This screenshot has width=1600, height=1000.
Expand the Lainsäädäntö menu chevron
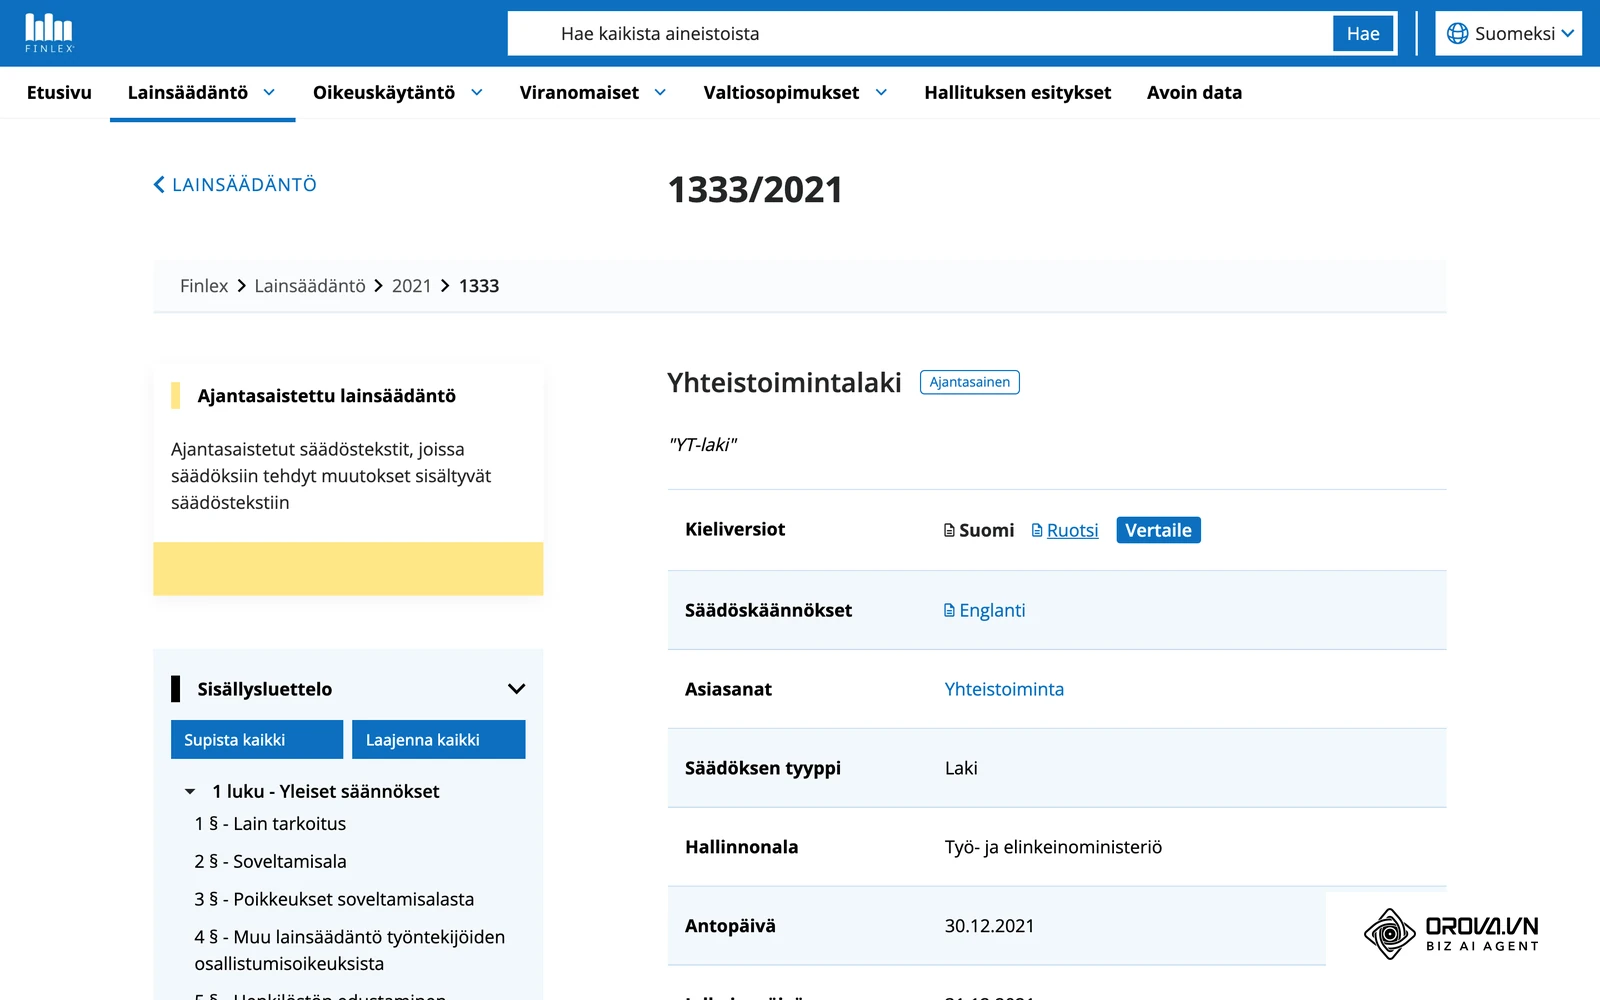(x=269, y=92)
